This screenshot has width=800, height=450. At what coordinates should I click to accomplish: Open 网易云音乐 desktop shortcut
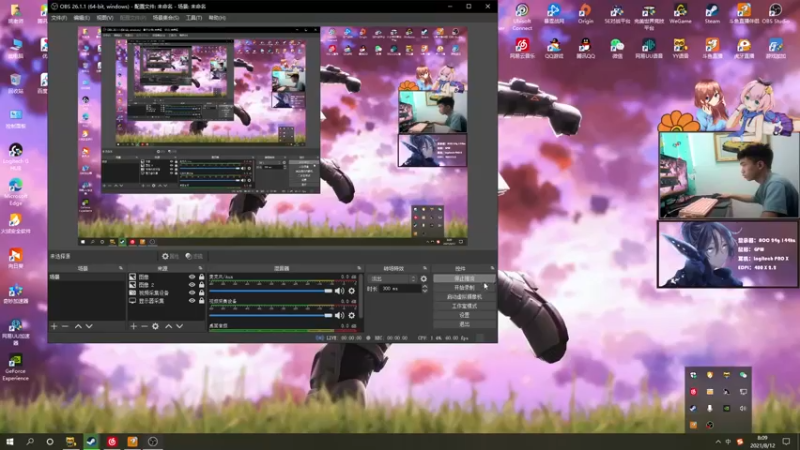tap(522, 48)
